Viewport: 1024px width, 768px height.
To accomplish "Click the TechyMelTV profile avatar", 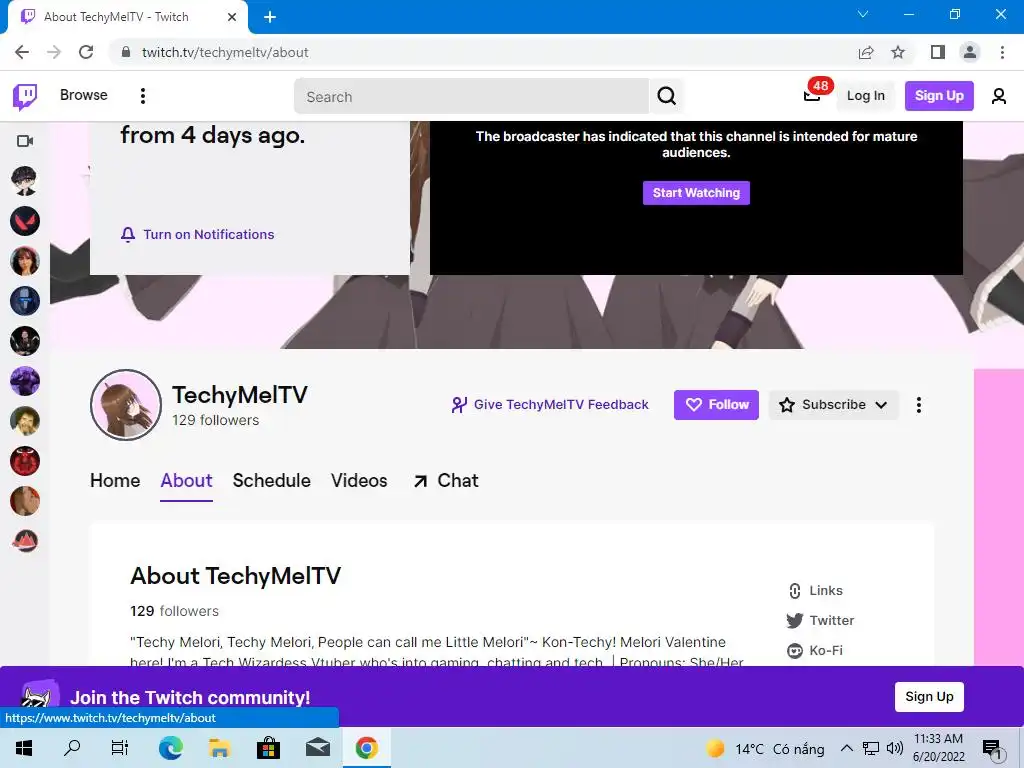I will pos(125,405).
